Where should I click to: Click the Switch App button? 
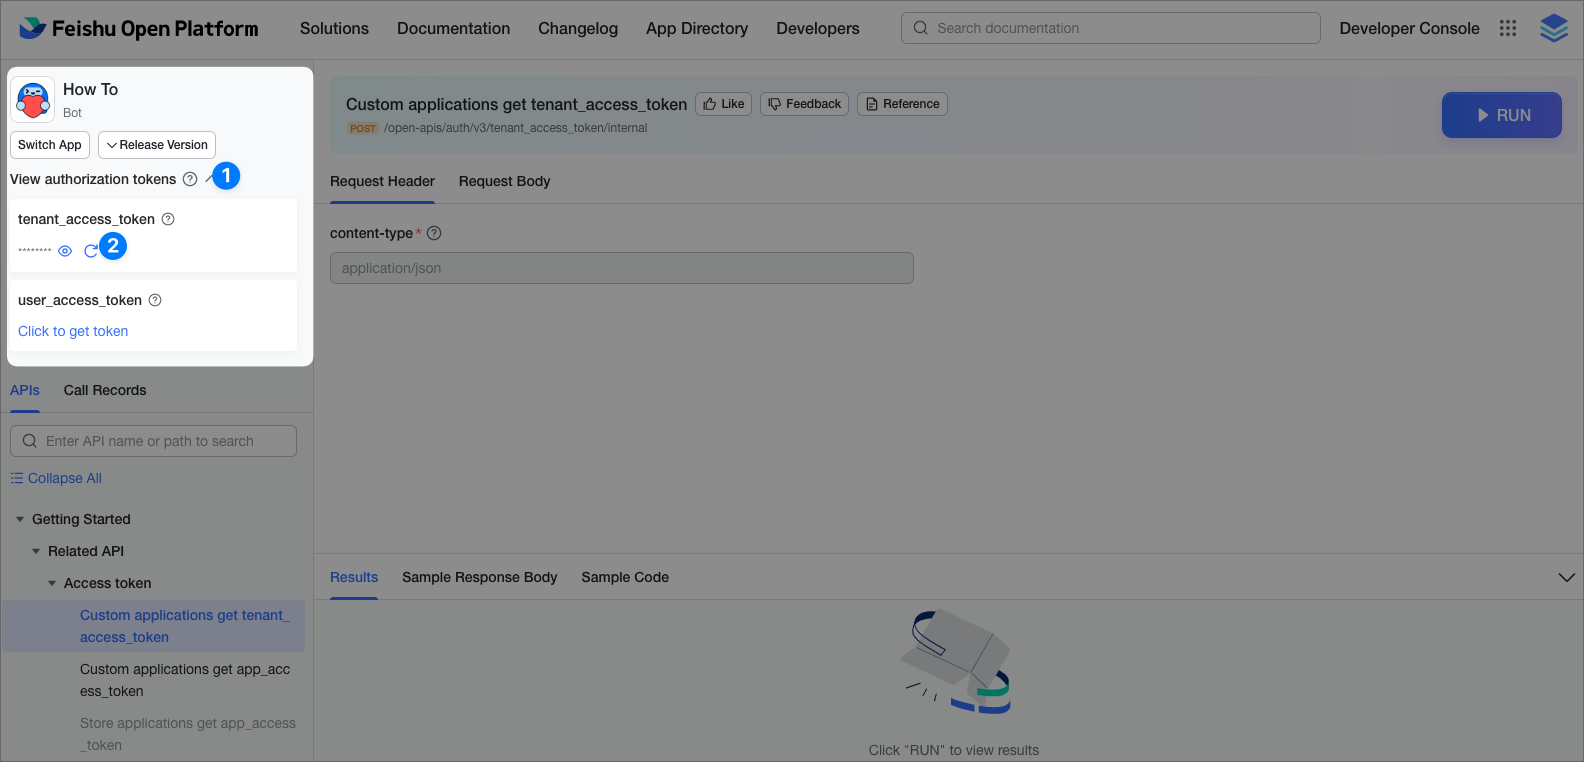tap(50, 145)
